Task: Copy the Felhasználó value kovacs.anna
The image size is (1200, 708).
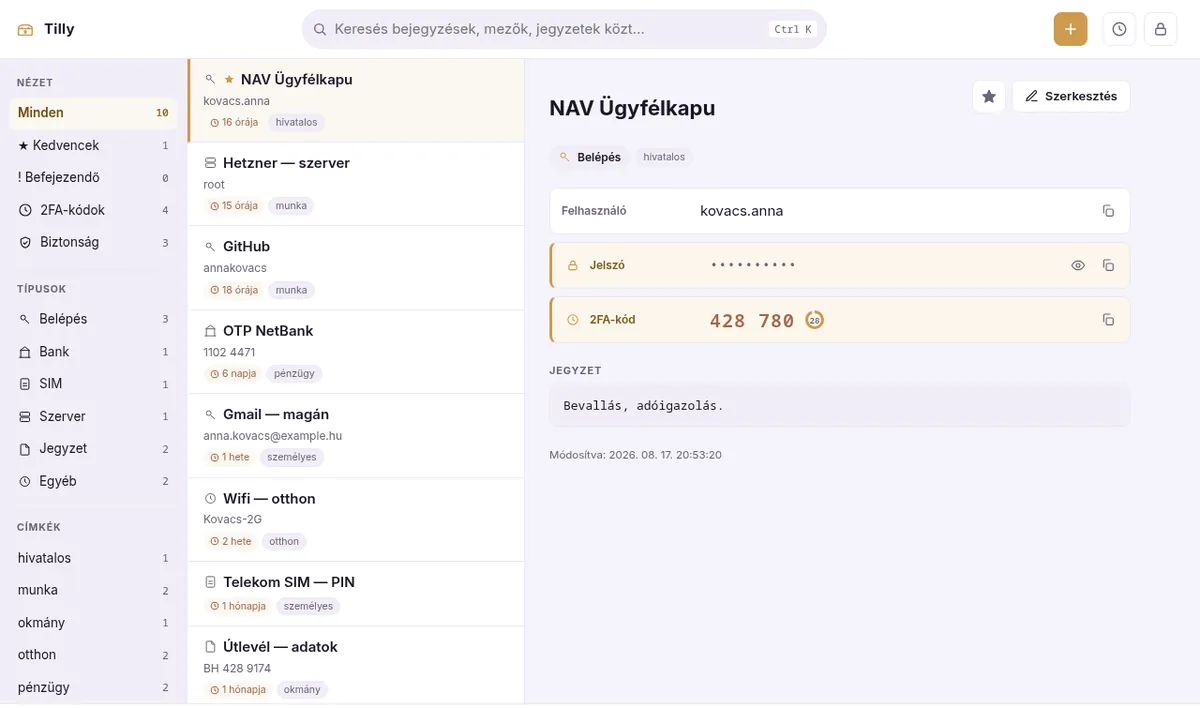Action: pos(1108,211)
